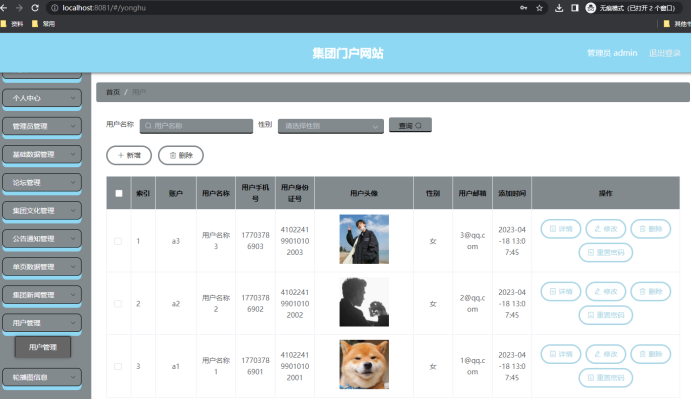Edit user a2 with 修改
The height and width of the screenshot is (400, 692).
pyautogui.click(x=606, y=291)
